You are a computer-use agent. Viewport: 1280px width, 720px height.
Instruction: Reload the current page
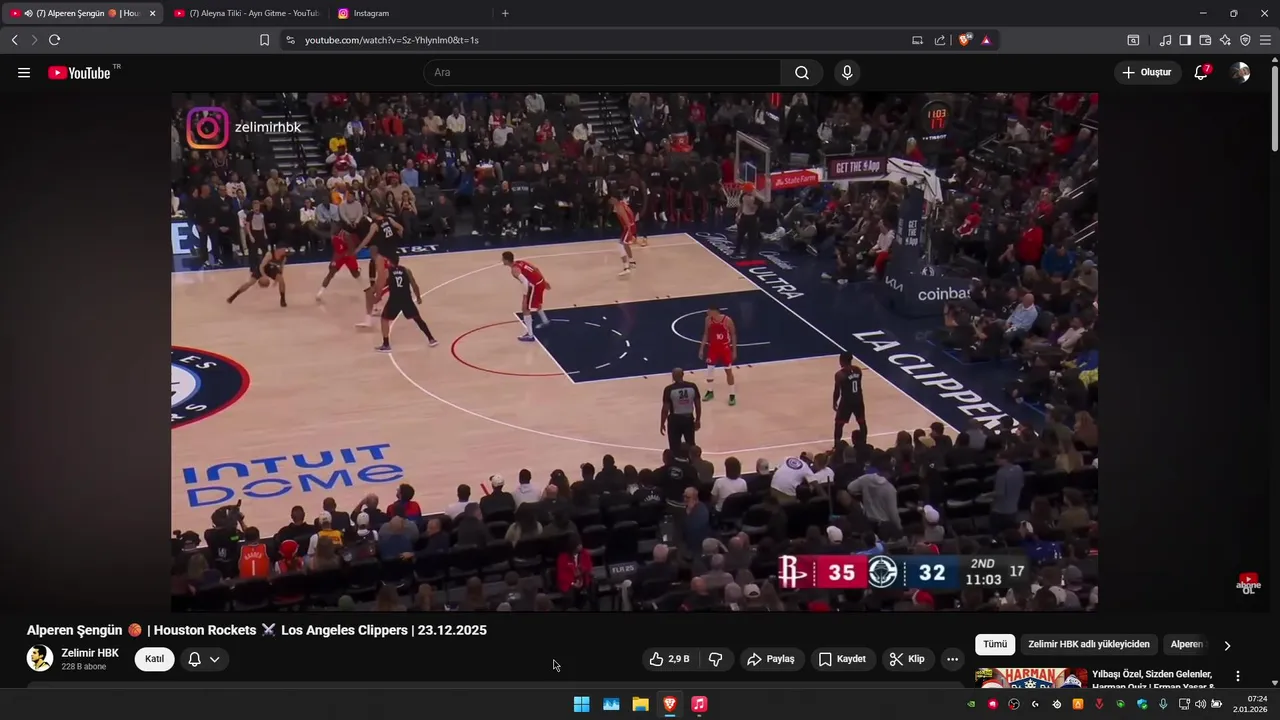click(x=54, y=40)
